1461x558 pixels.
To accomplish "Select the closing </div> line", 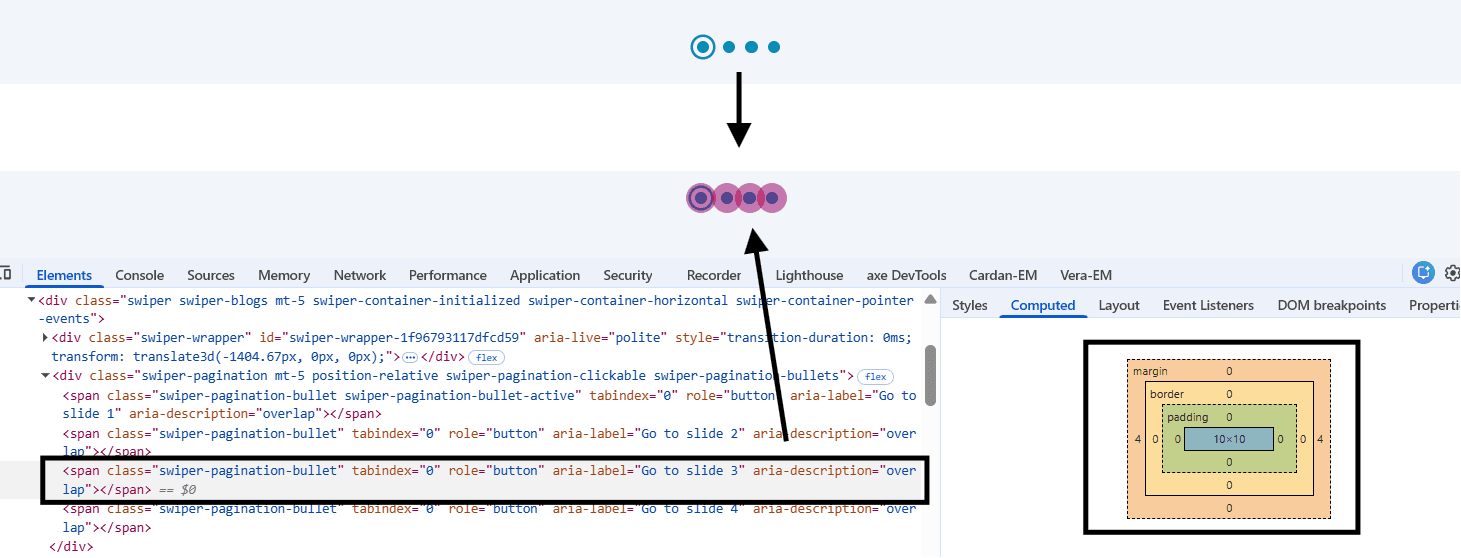I will coord(71,547).
